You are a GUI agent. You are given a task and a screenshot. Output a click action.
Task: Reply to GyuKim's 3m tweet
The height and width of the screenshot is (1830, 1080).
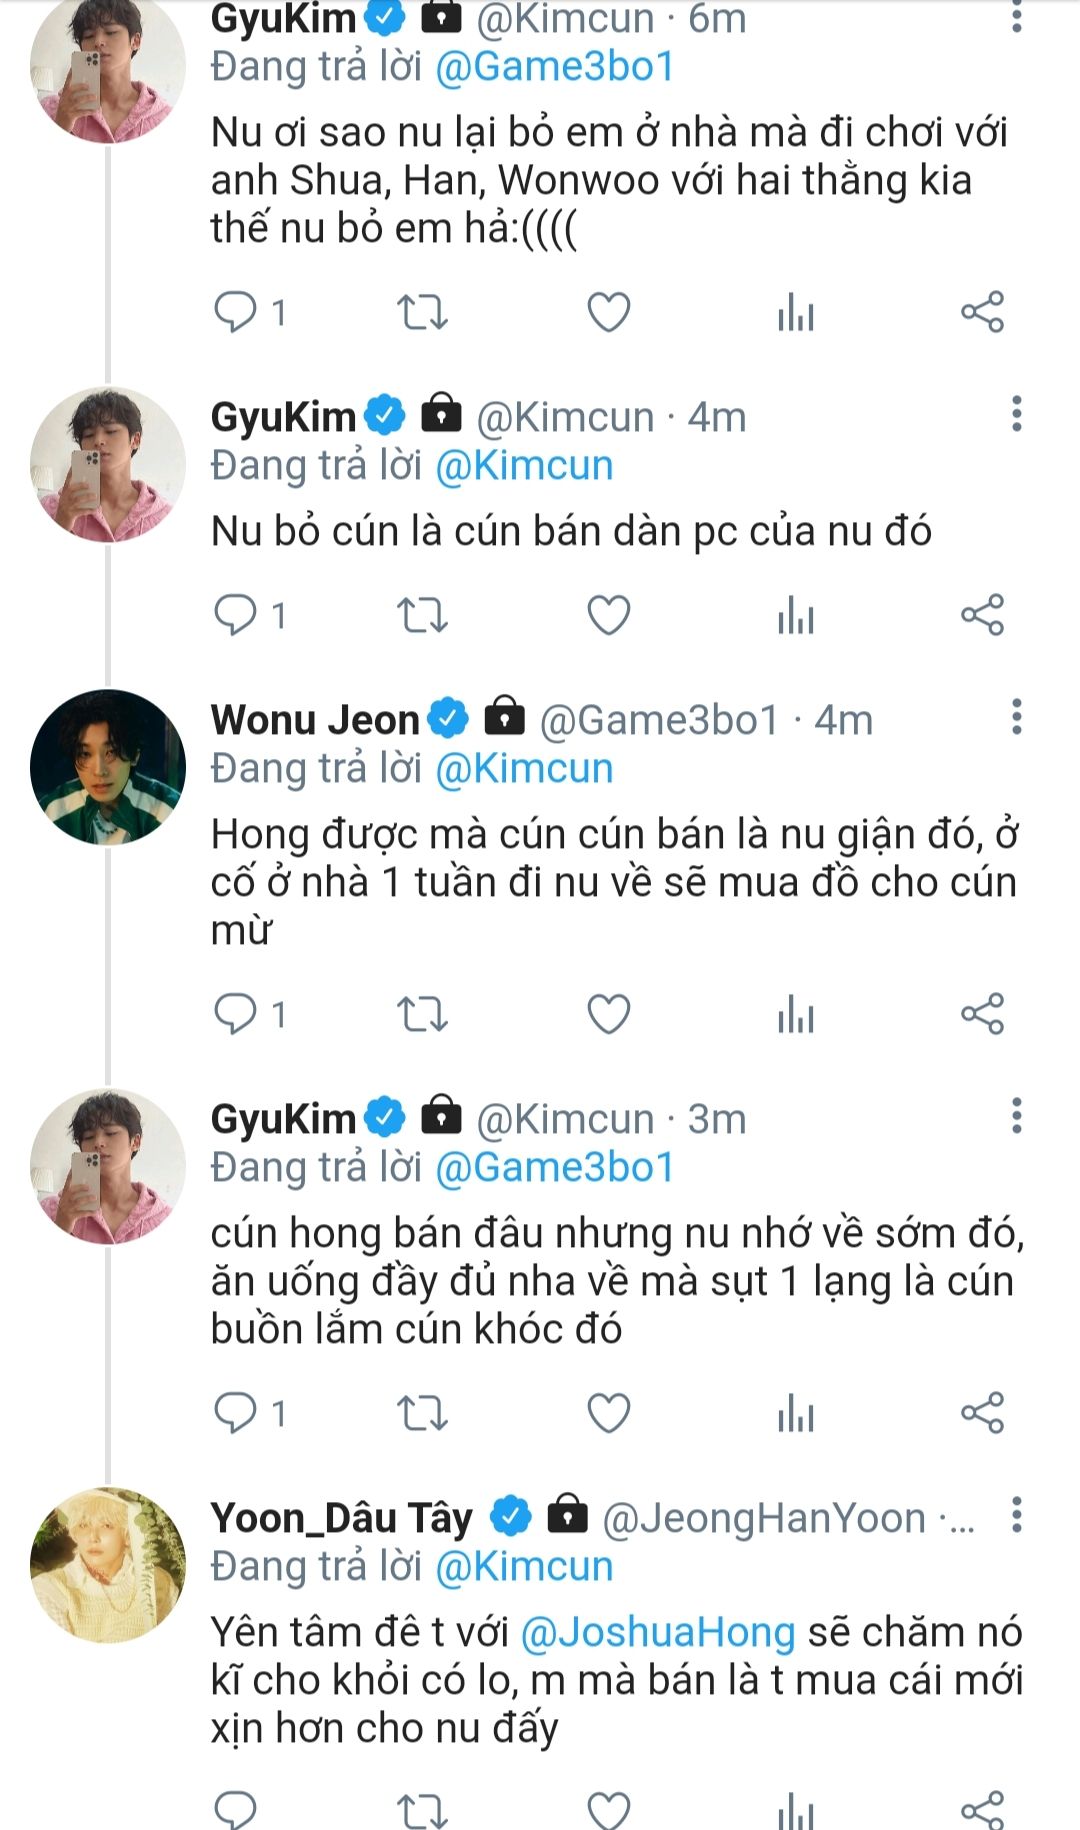pyautogui.click(x=236, y=1413)
